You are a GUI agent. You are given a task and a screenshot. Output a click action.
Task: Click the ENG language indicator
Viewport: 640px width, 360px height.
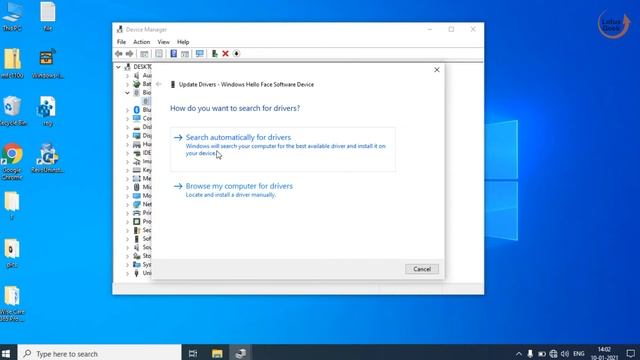[579, 353]
